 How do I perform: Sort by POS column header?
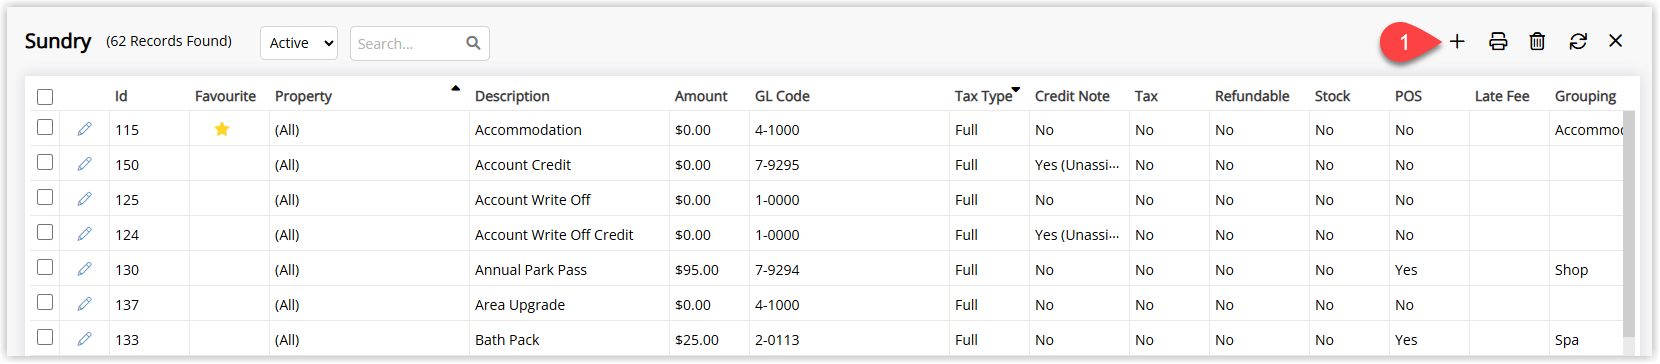coord(1408,96)
